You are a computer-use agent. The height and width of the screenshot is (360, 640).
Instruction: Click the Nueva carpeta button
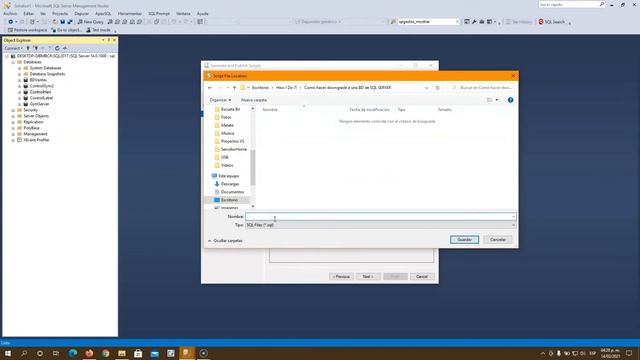coord(254,100)
